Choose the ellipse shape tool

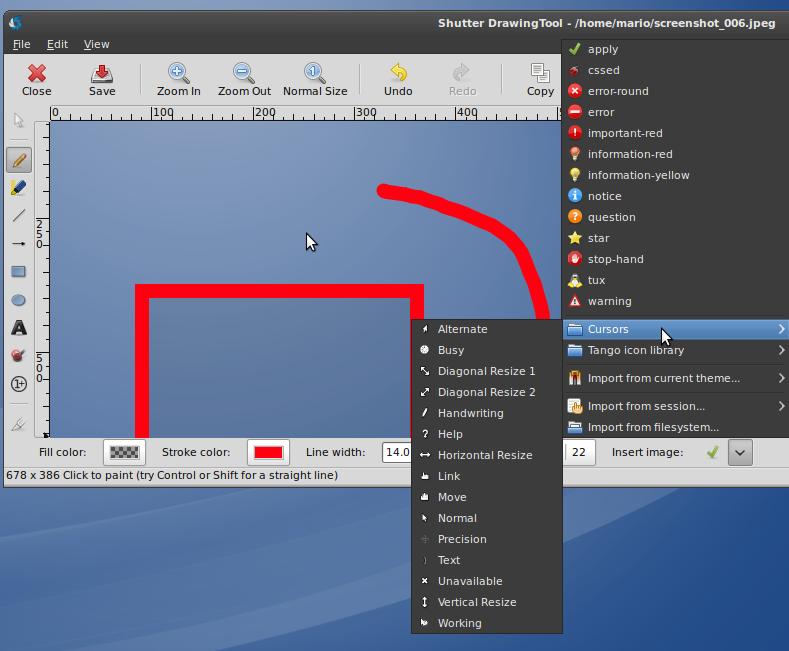(18, 300)
